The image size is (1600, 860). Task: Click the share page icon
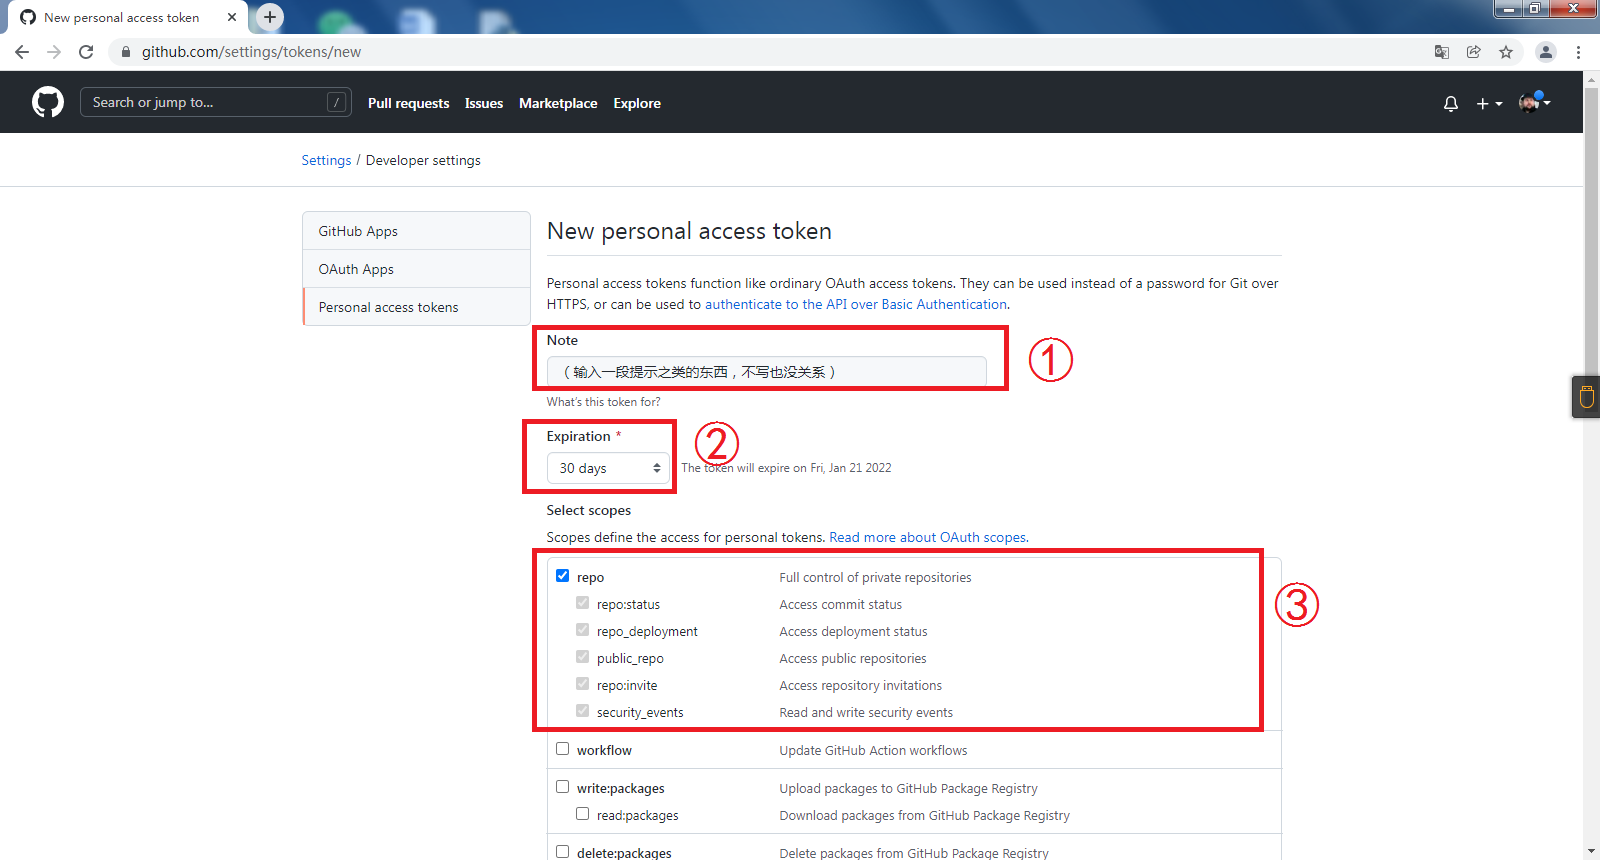[1474, 52]
